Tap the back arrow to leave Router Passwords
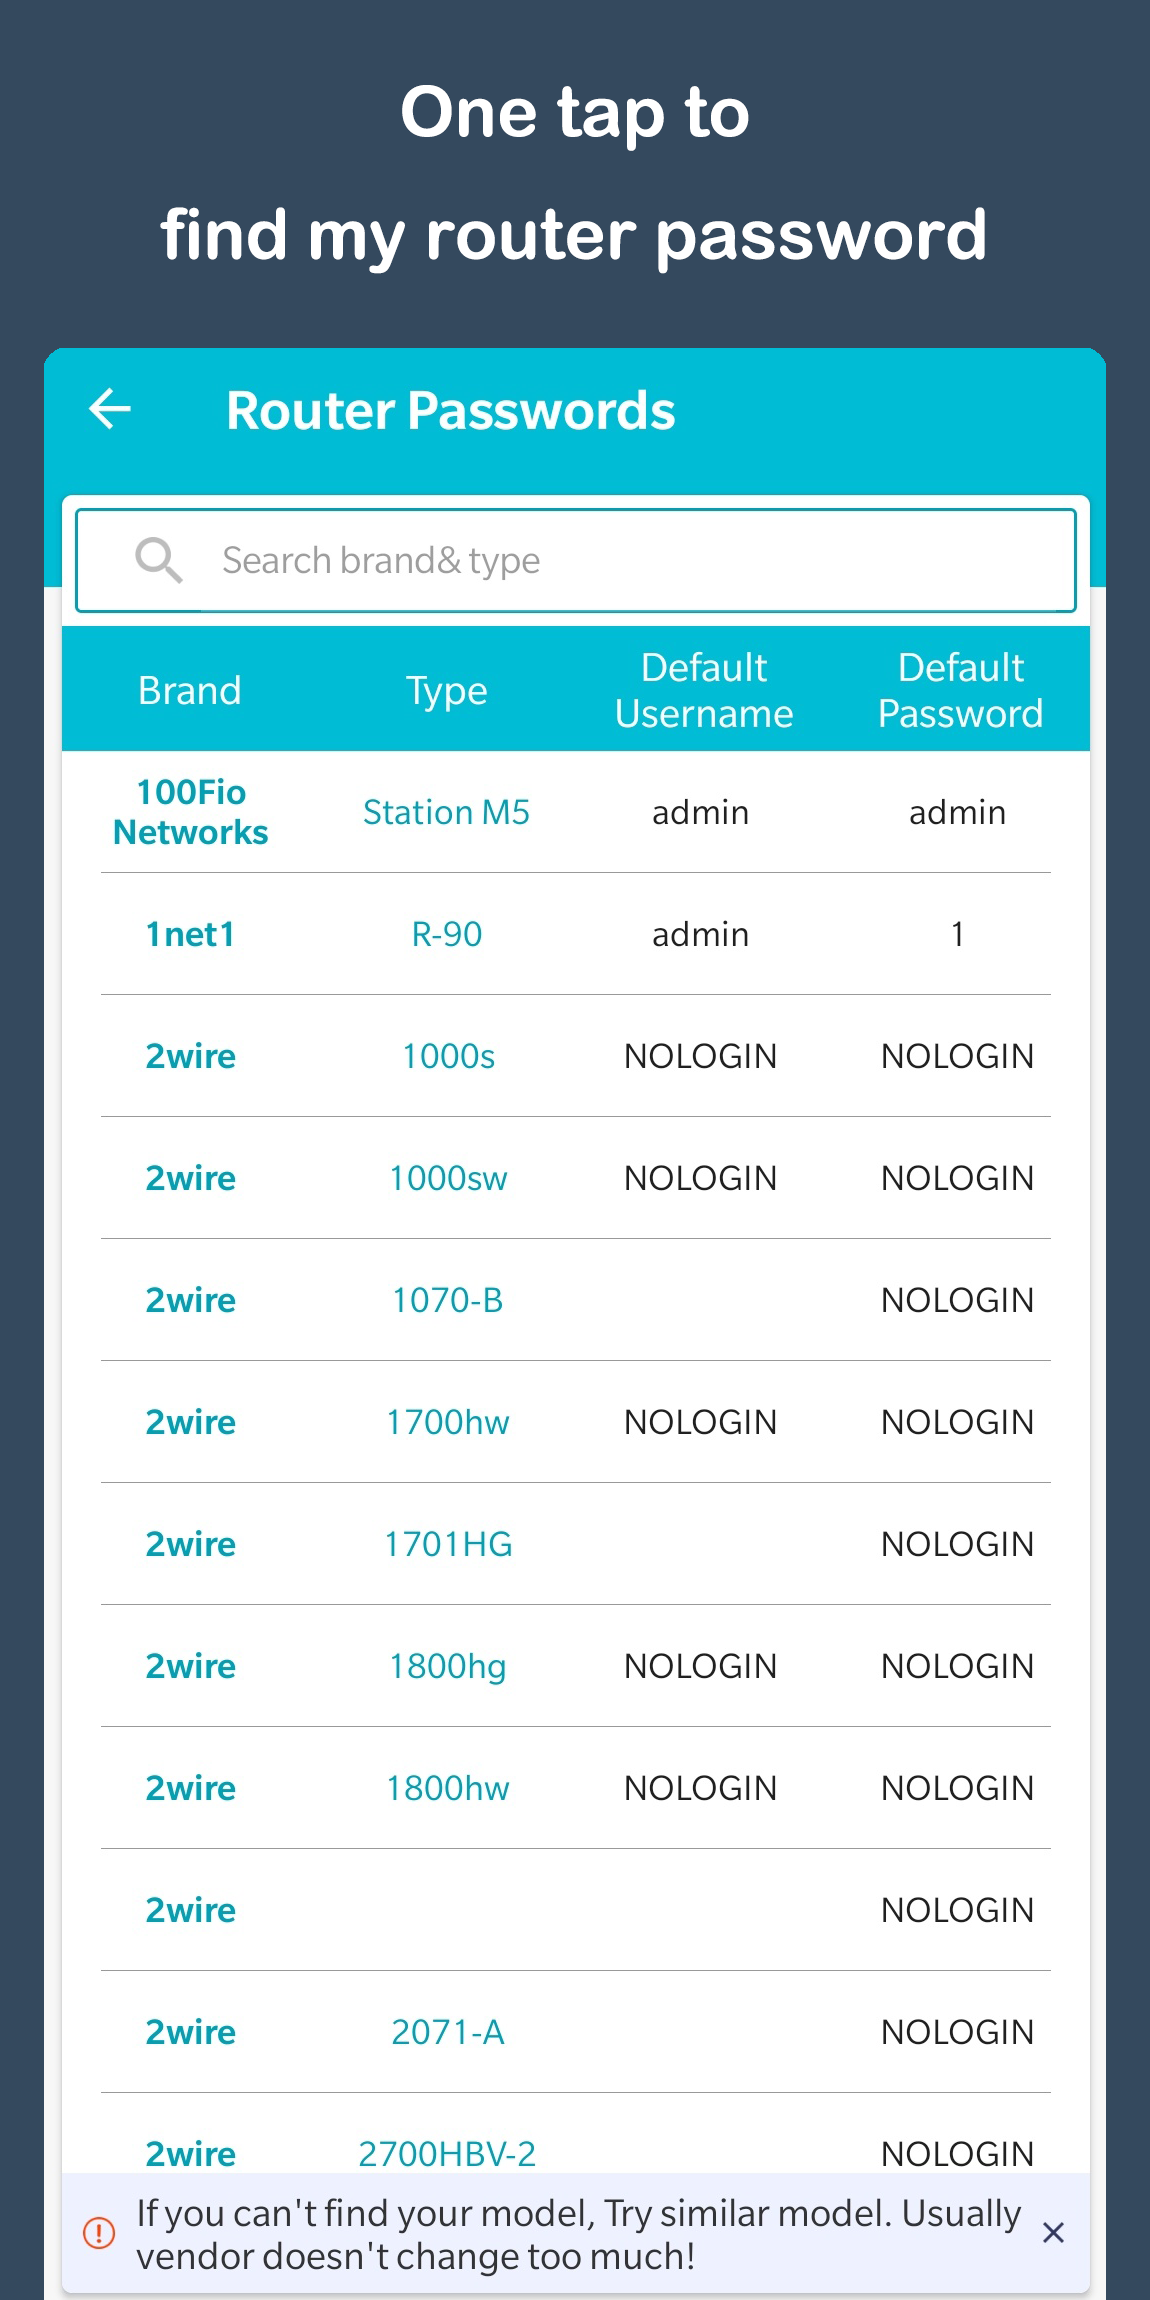The height and width of the screenshot is (2300, 1150). (109, 409)
